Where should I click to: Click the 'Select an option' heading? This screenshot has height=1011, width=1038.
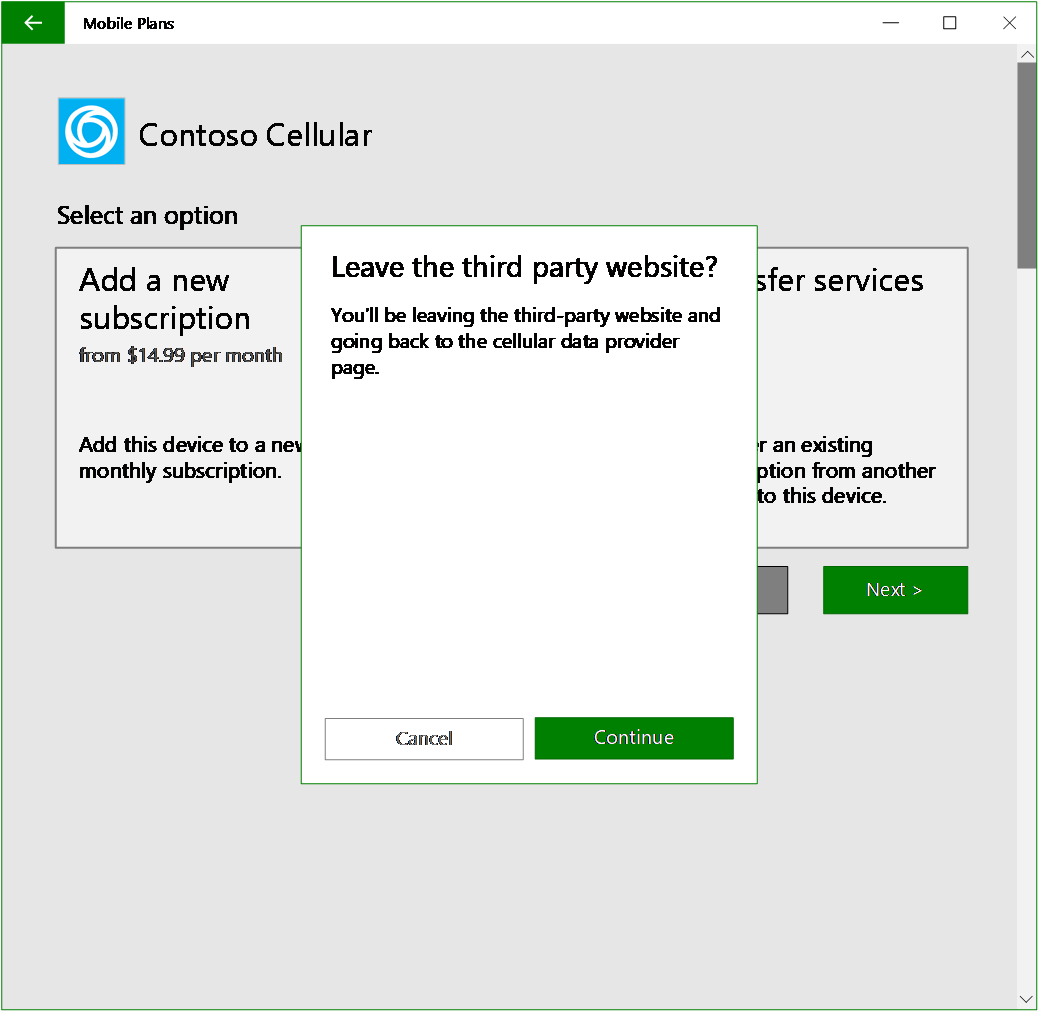click(147, 216)
